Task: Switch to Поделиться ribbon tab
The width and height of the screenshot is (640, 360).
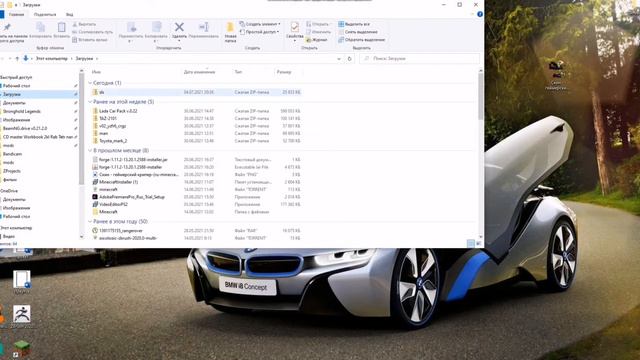Action: click(x=45, y=14)
